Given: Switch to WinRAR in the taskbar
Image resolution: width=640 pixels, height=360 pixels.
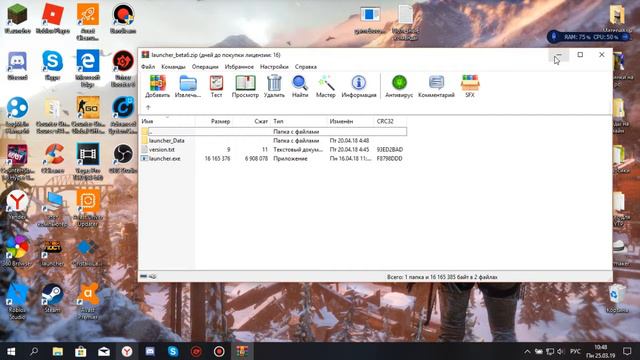Looking at the screenshot, I should click(x=242, y=351).
